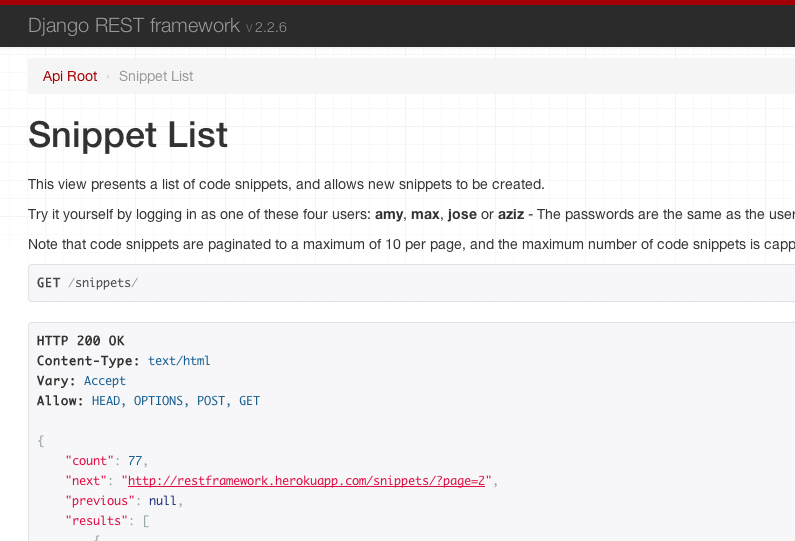
Task: Click the bold username amy
Action: (389, 215)
